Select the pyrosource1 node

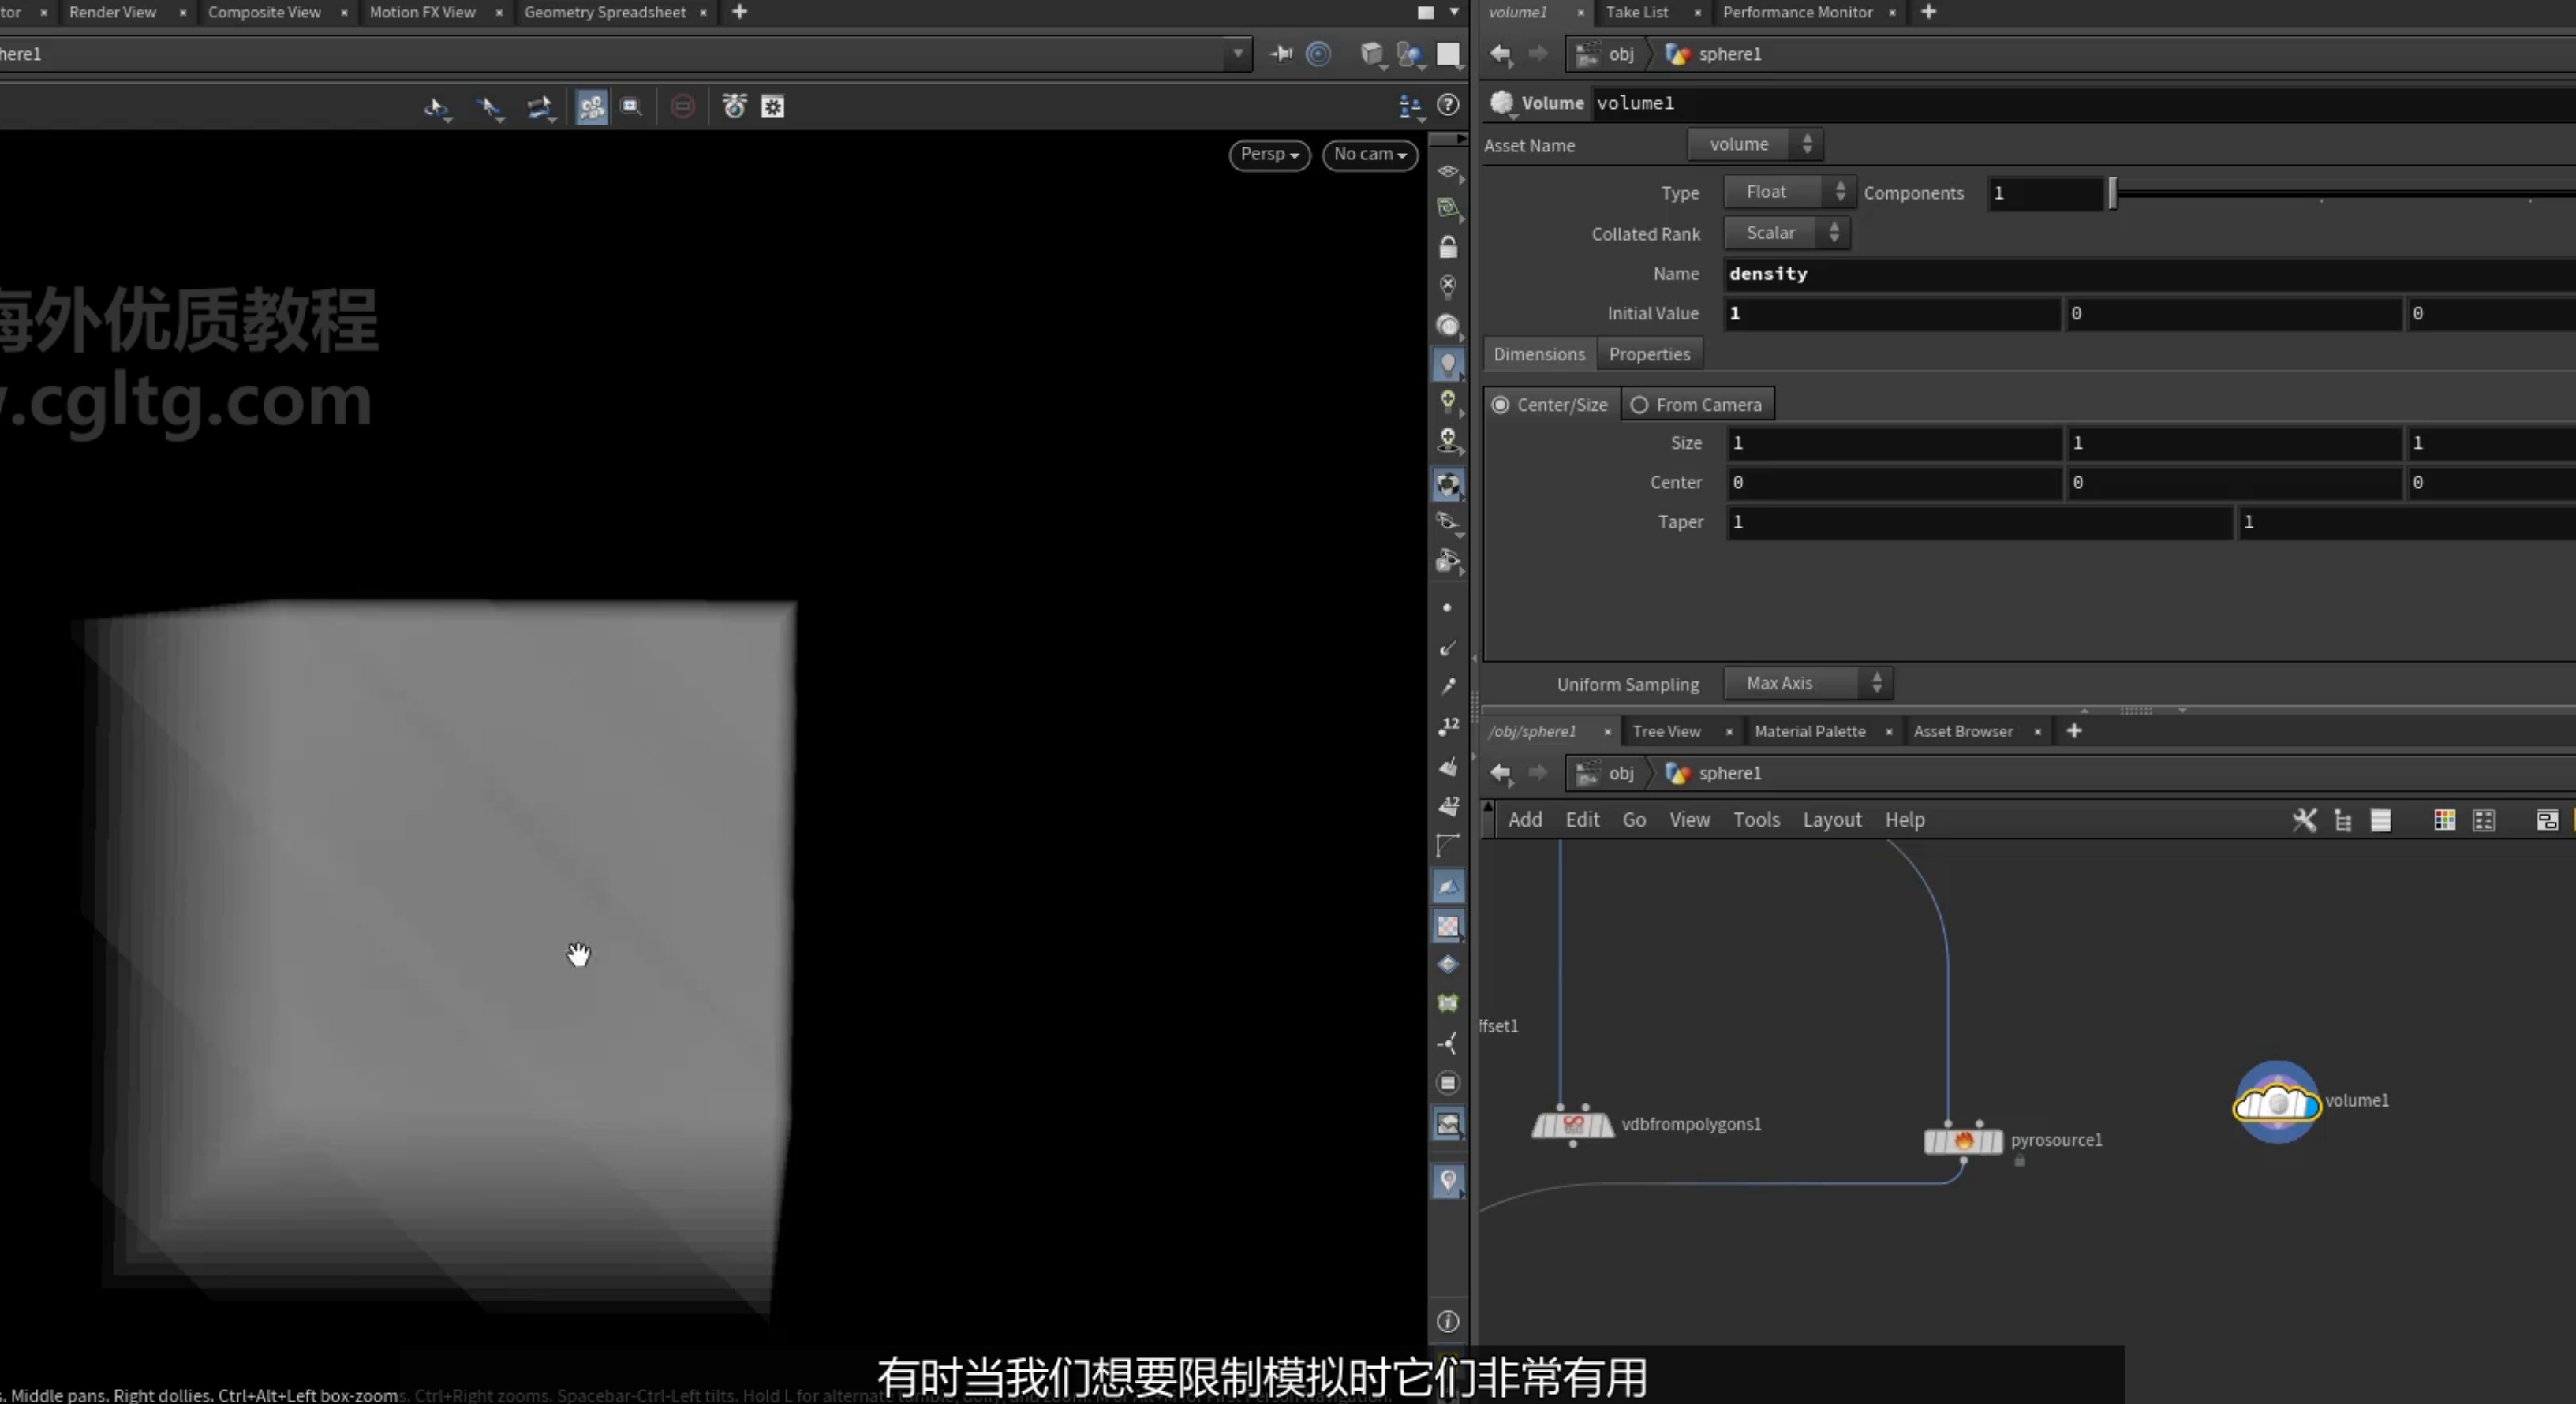(1963, 1141)
